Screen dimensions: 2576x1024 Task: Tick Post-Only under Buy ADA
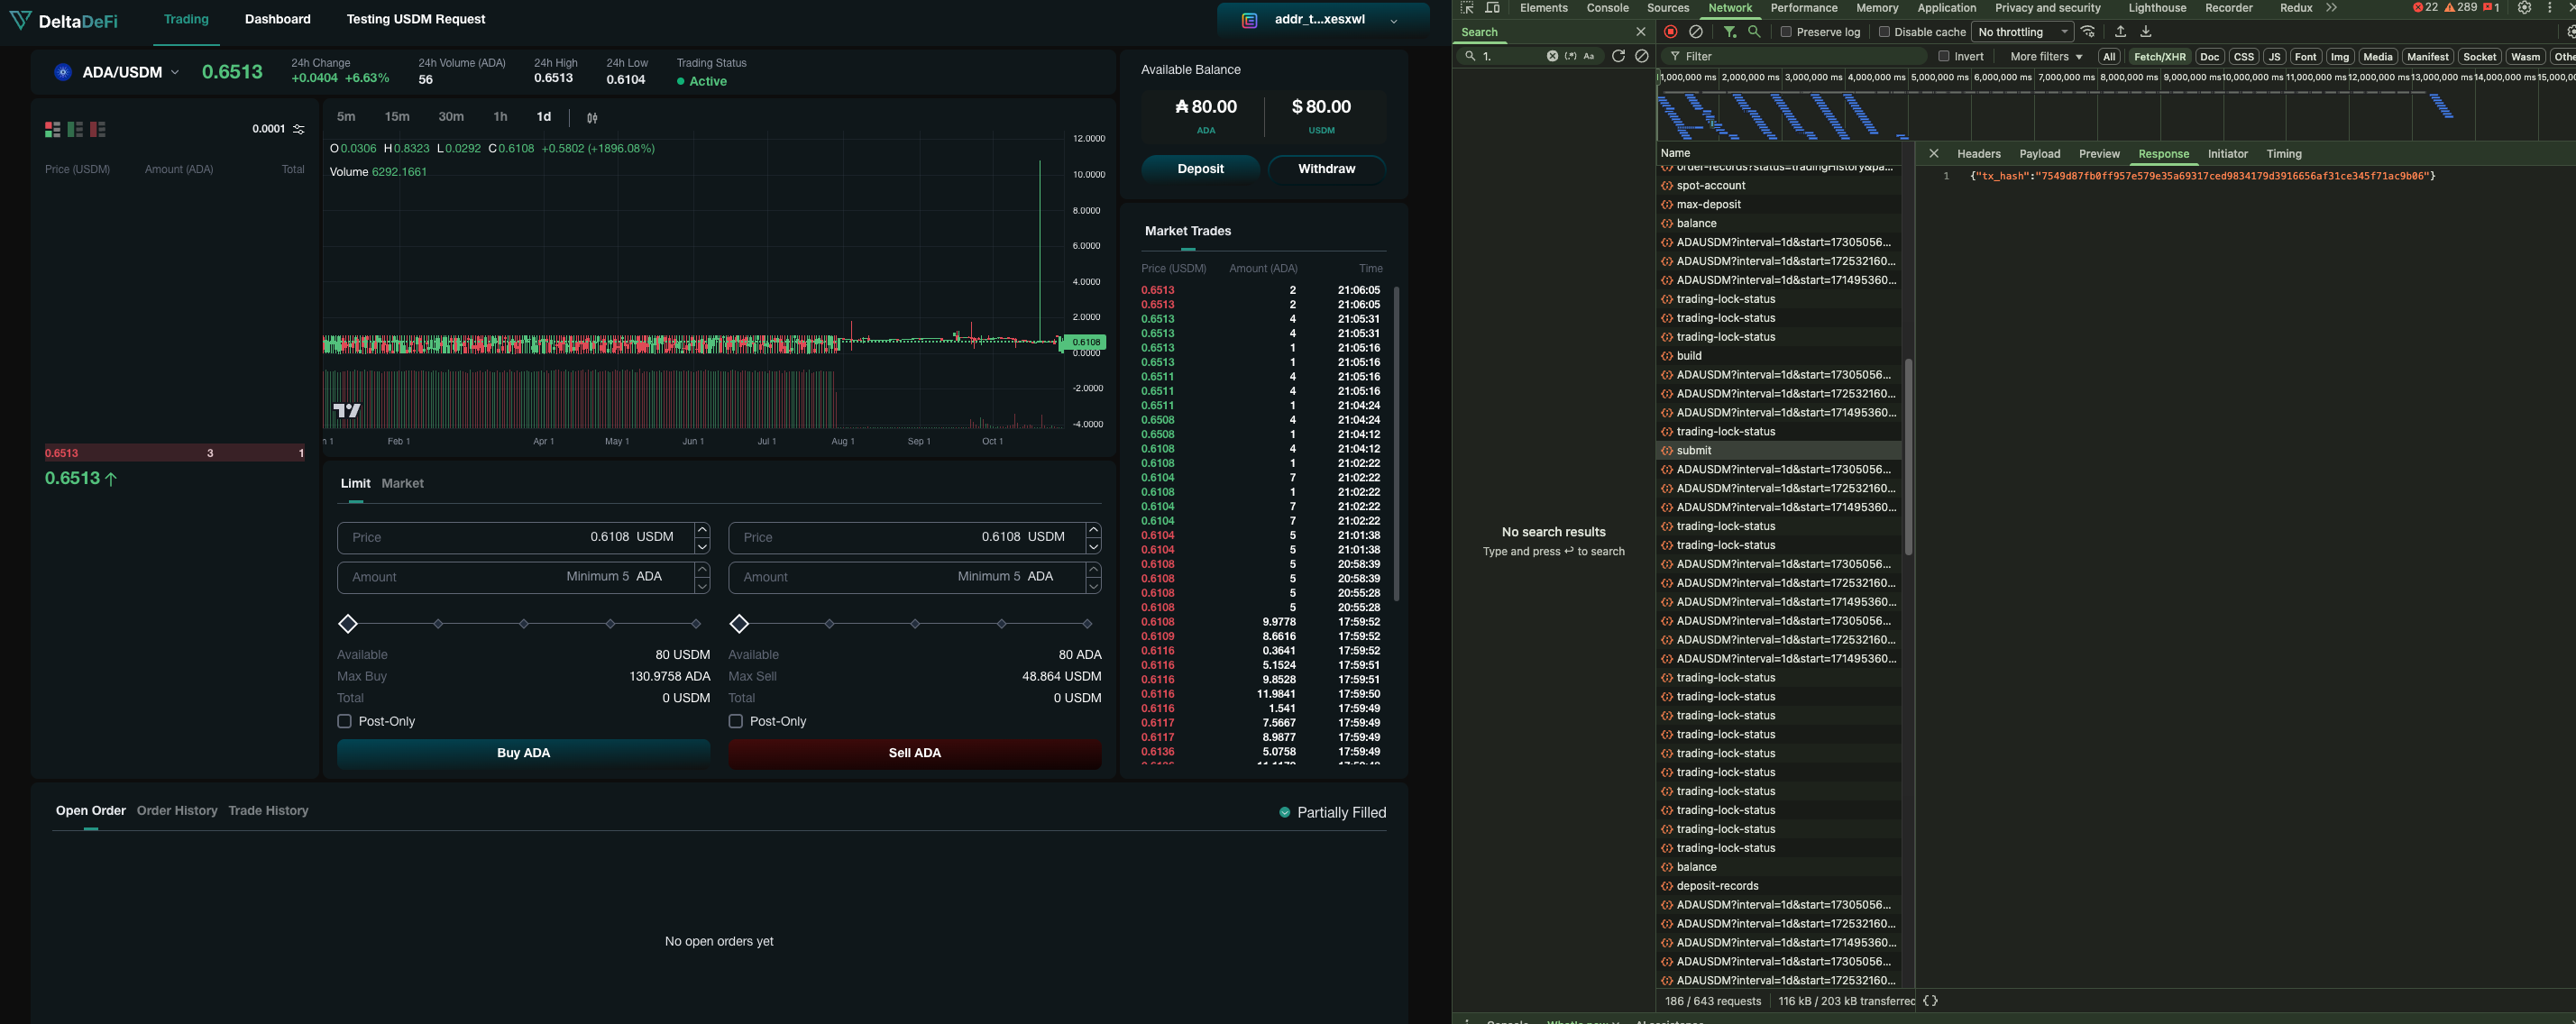(x=345, y=721)
